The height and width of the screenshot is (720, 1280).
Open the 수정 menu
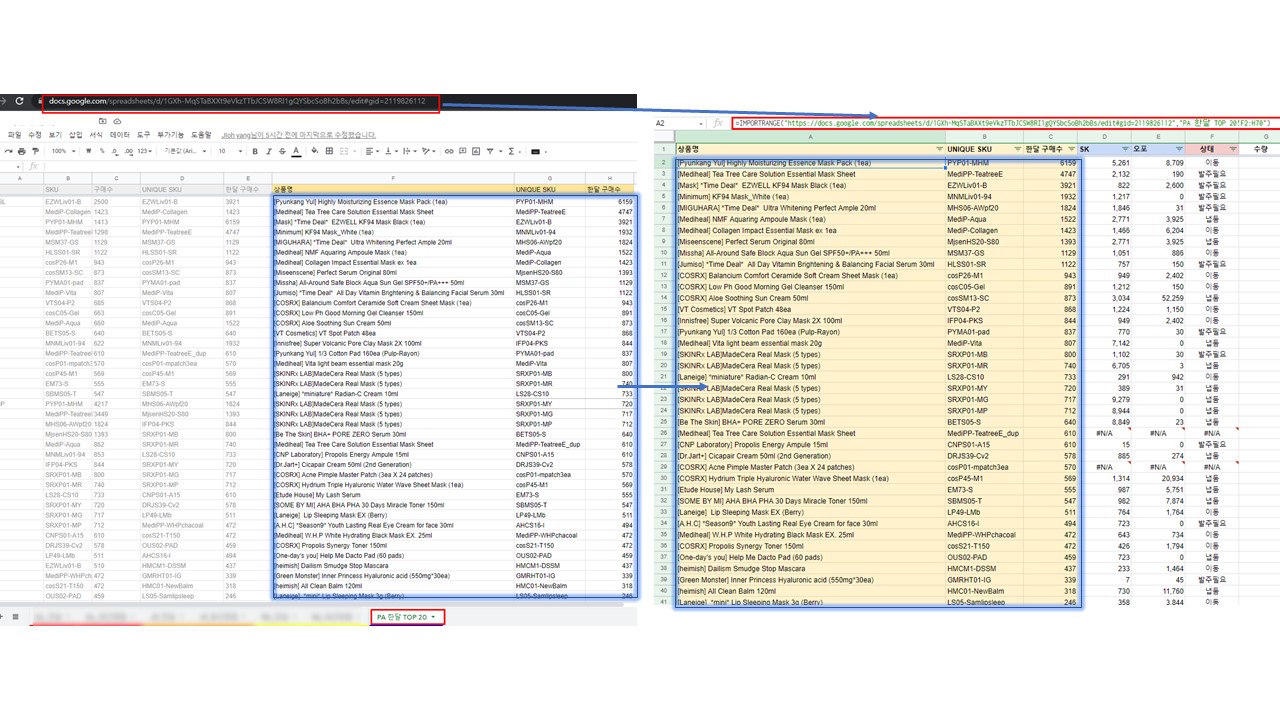[35, 135]
